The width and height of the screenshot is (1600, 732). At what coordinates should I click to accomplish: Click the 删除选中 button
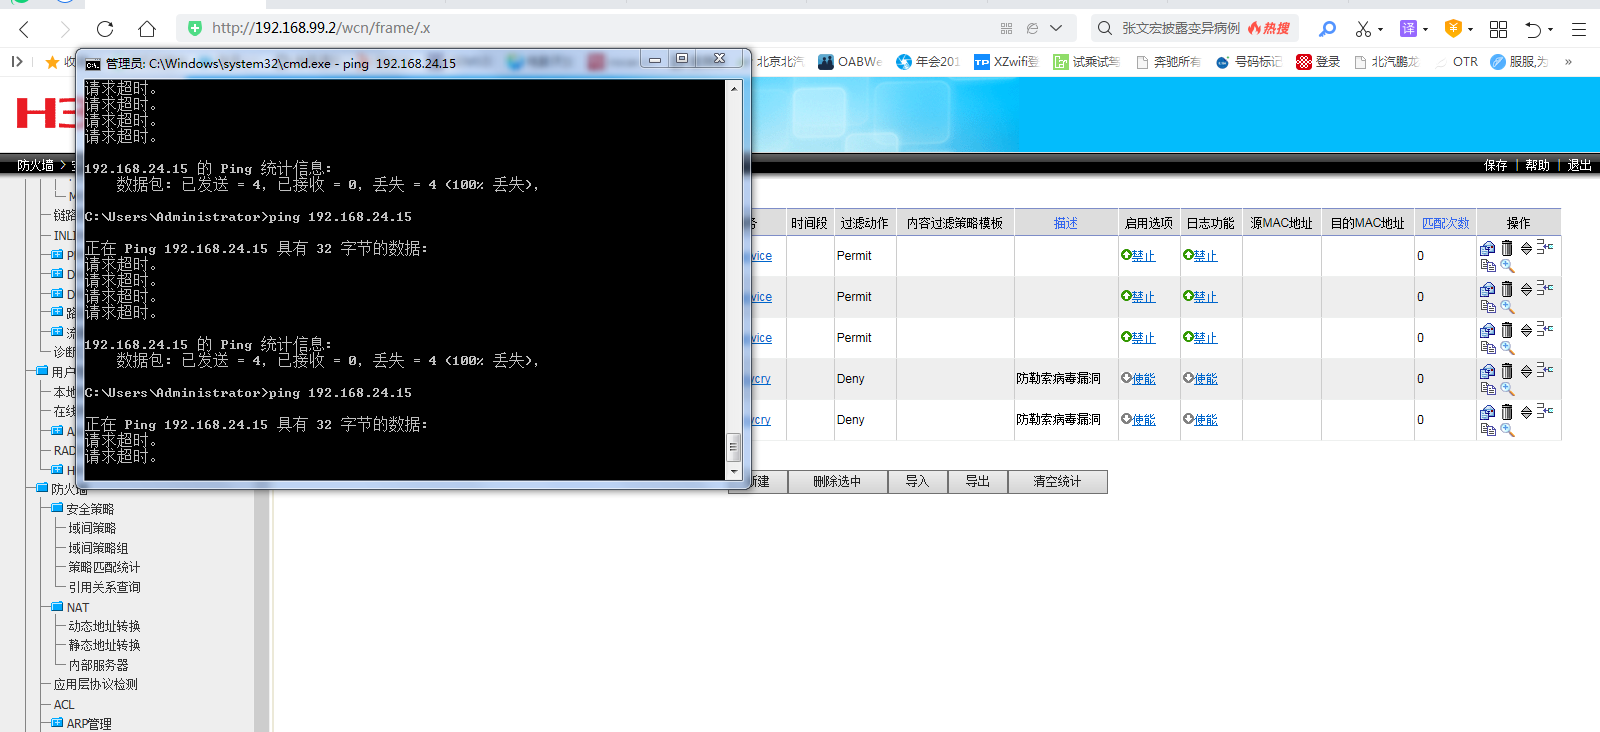pos(837,482)
